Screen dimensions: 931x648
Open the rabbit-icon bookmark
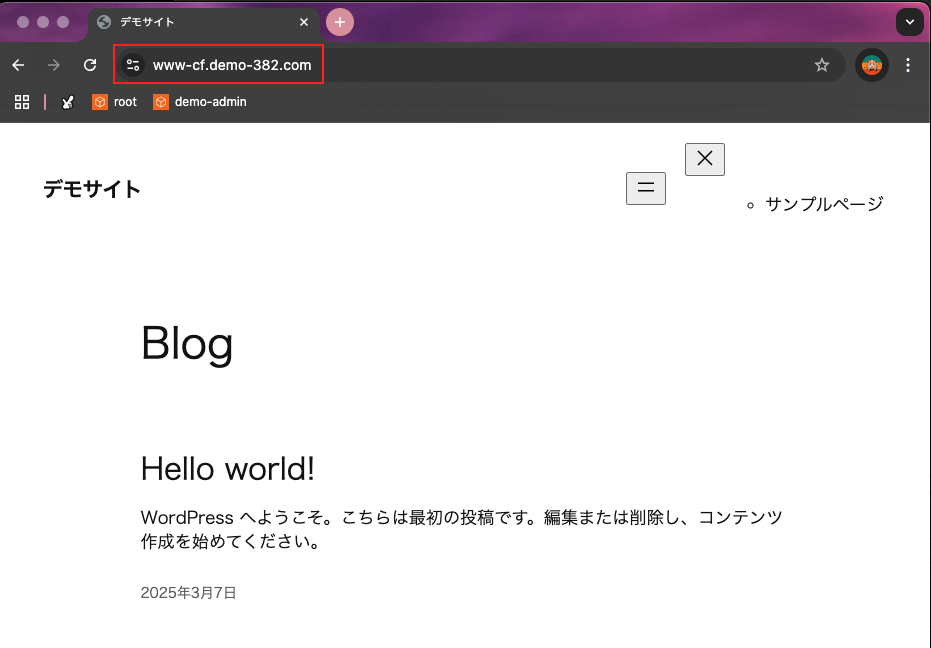(68, 102)
